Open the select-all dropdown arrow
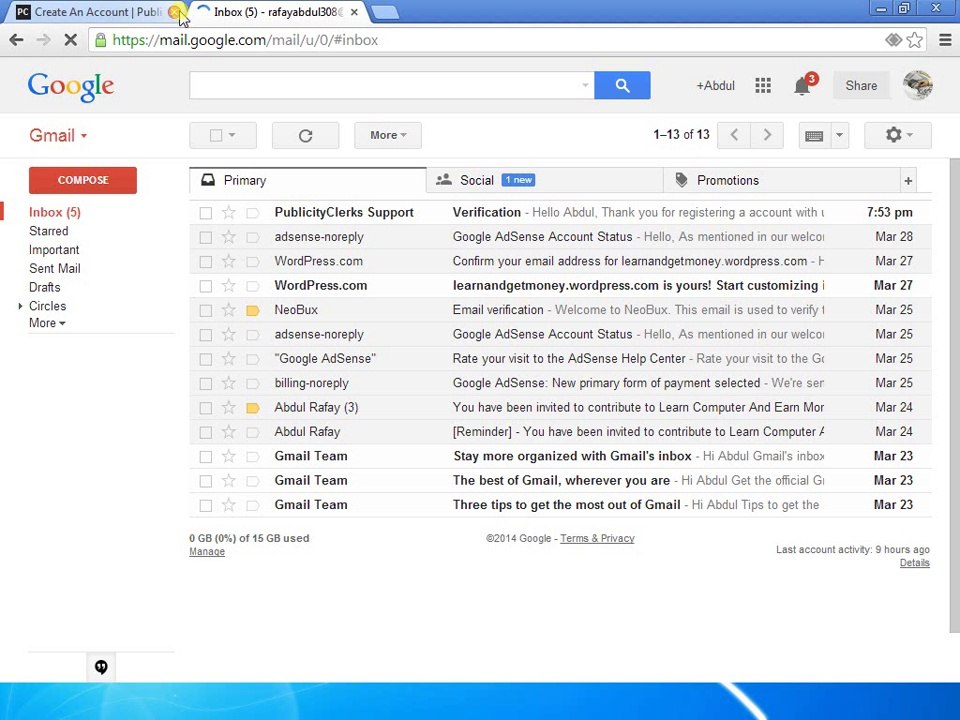The image size is (960, 720). click(x=232, y=135)
